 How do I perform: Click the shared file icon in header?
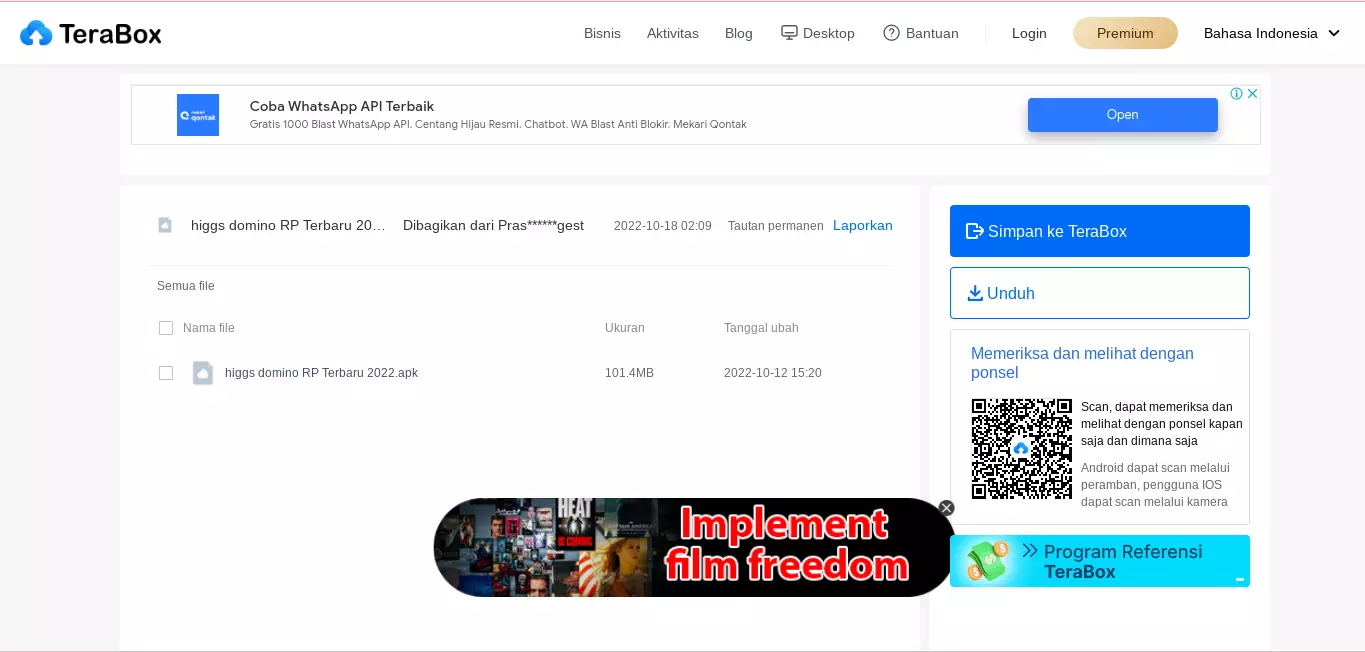pos(165,225)
